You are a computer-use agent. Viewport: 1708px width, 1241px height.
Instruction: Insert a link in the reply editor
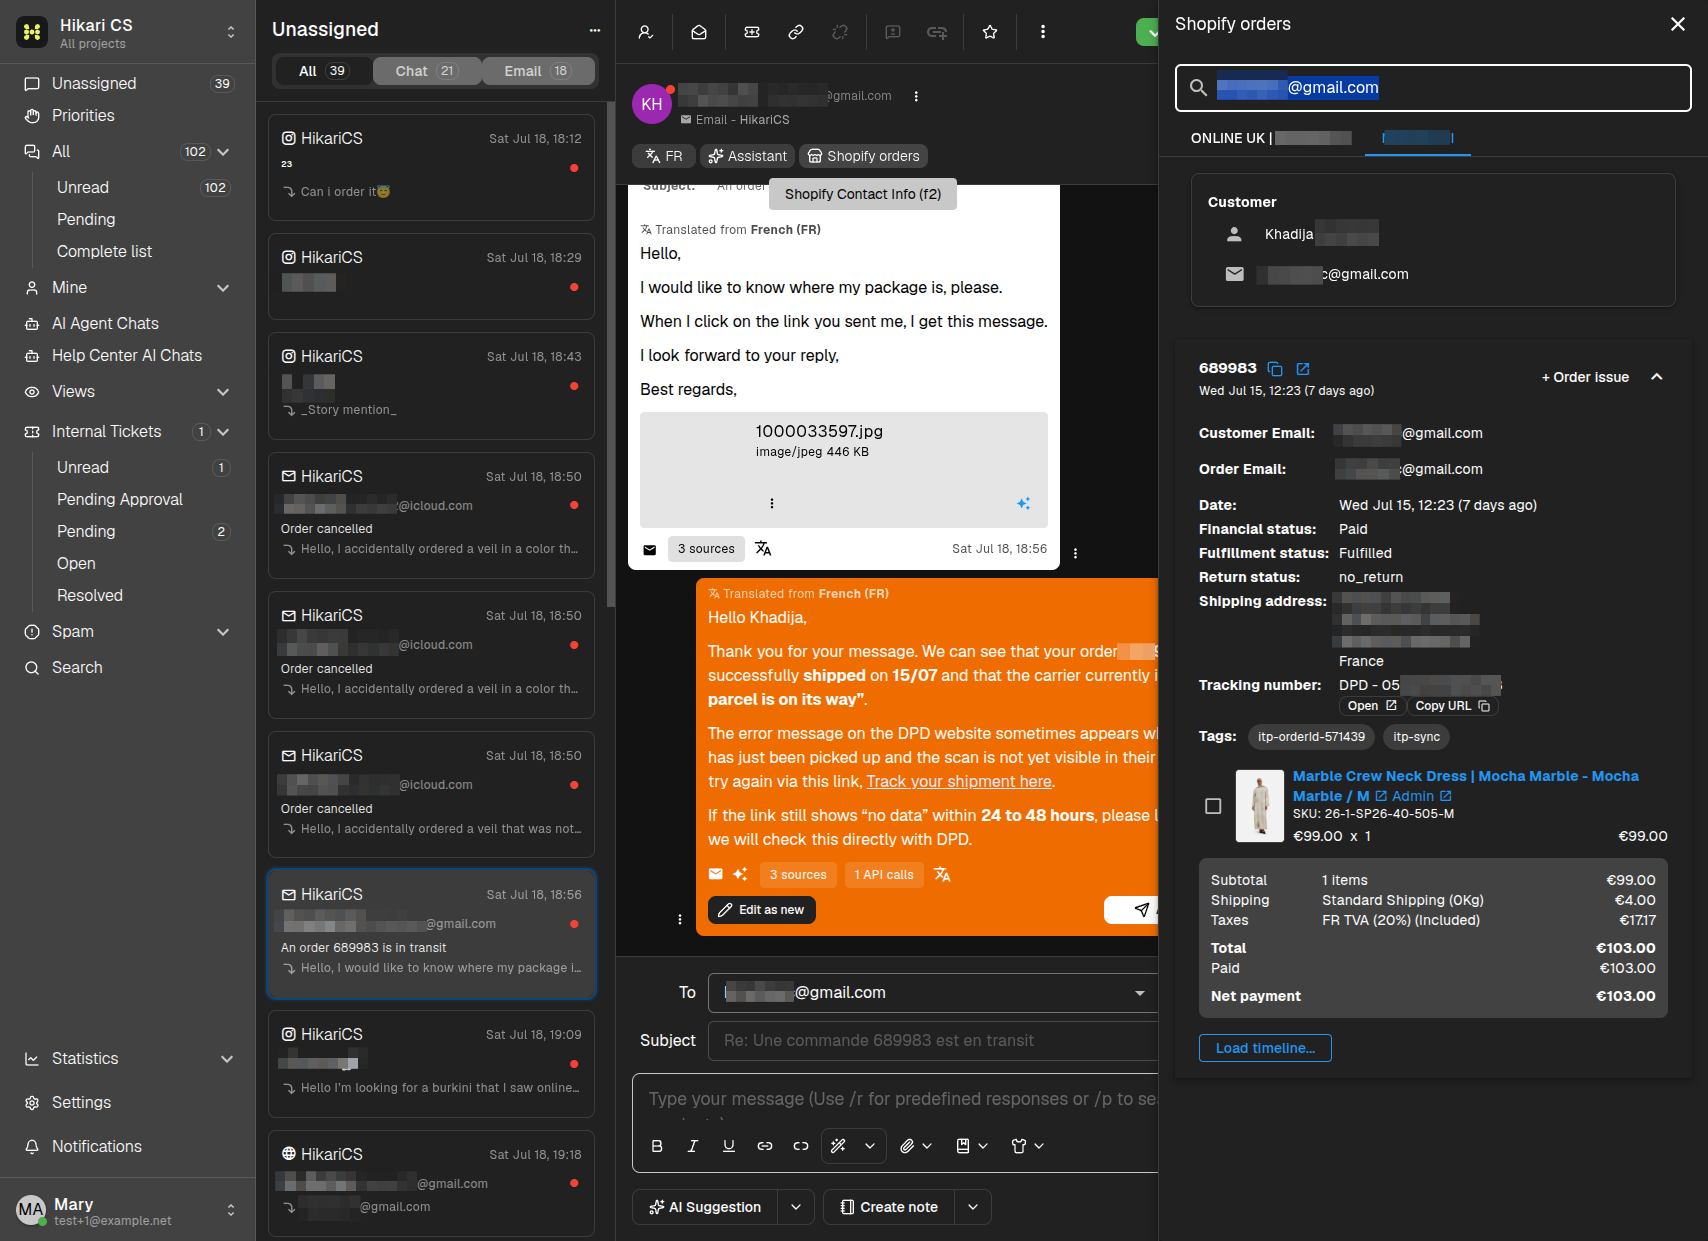coord(765,1146)
